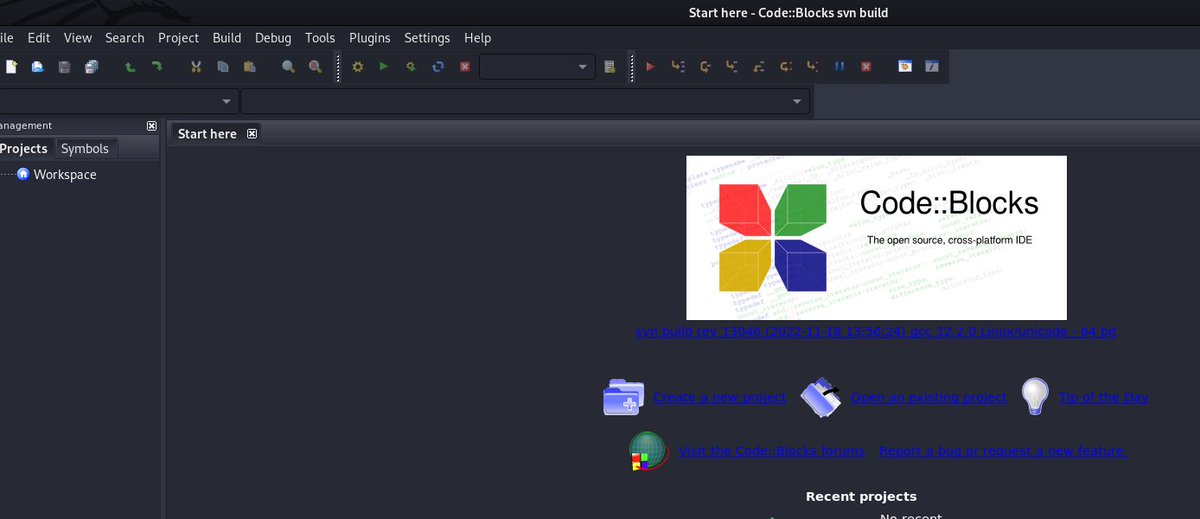Stop the debugger with red X

tap(866, 67)
